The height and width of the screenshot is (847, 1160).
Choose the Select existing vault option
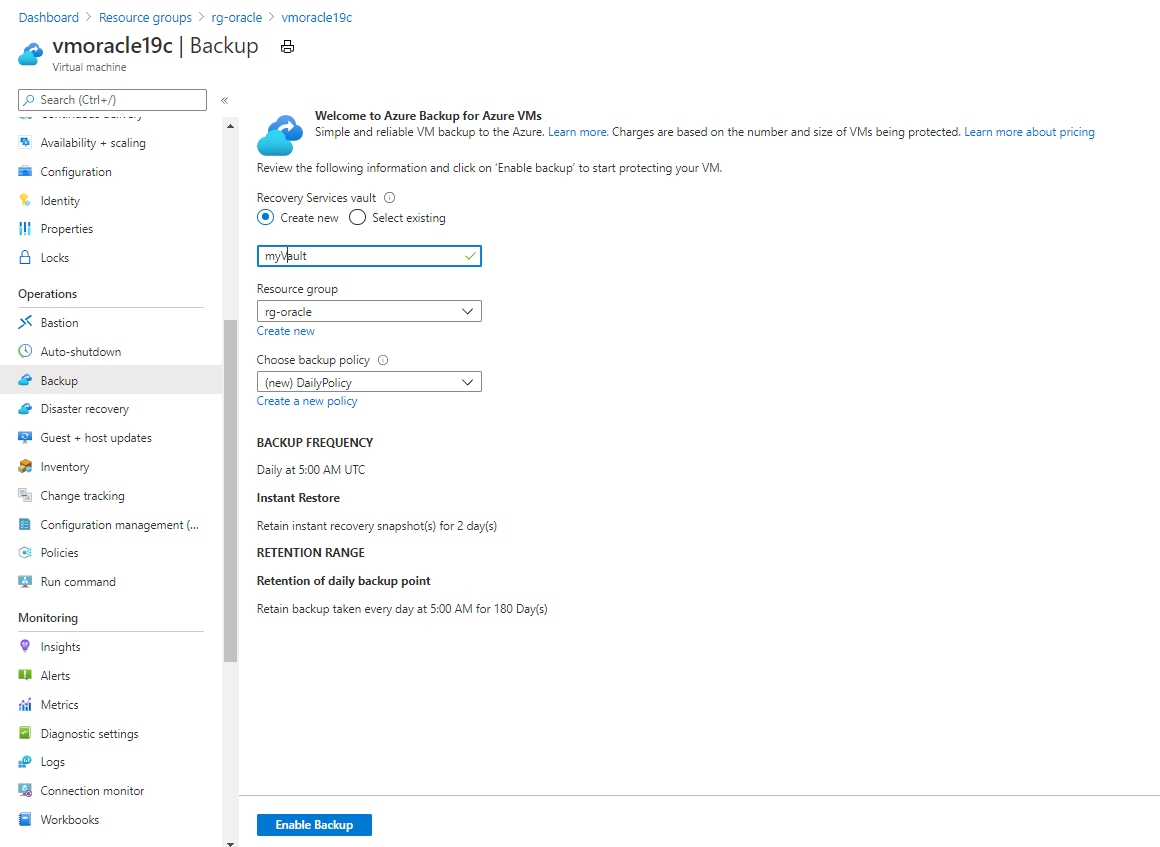pyautogui.click(x=356, y=217)
